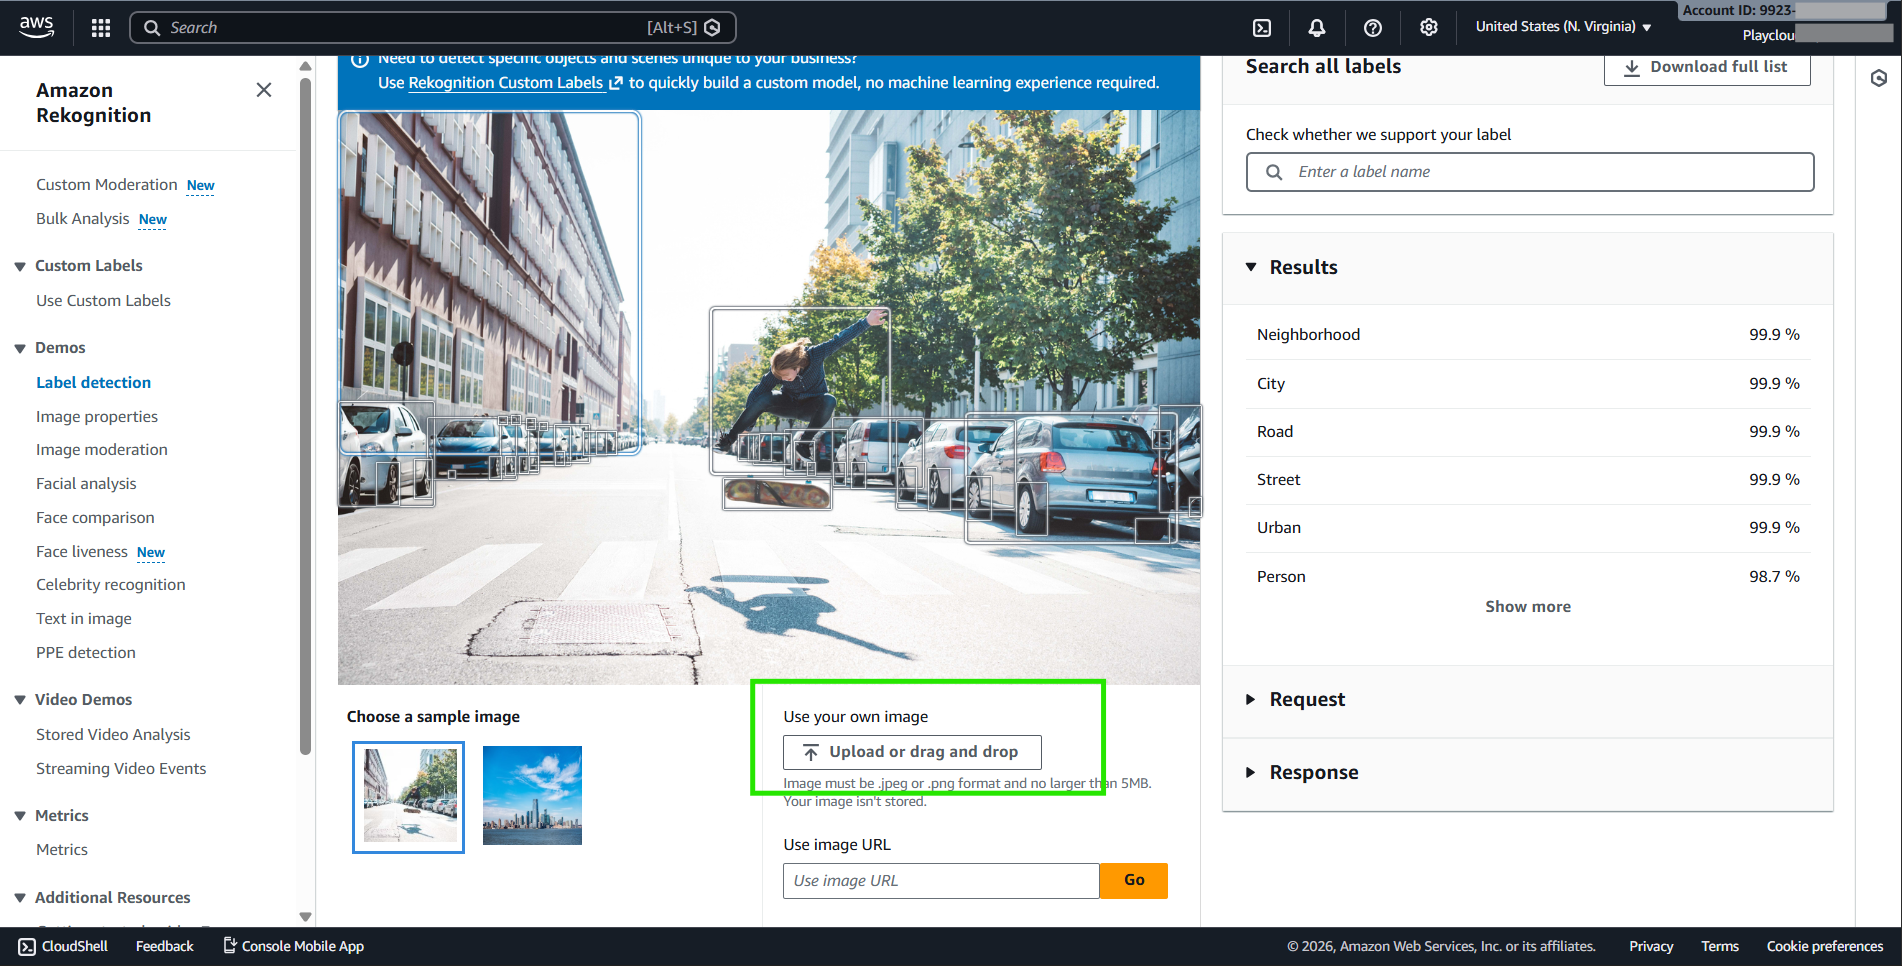The image size is (1902, 966).
Task: Open Celebrity recognition demo
Action: click(x=111, y=585)
